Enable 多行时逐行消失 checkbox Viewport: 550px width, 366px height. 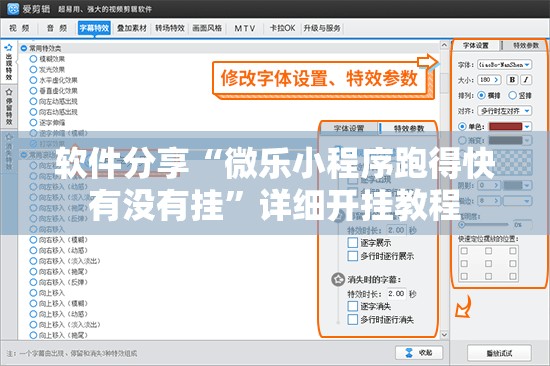tap(353, 319)
